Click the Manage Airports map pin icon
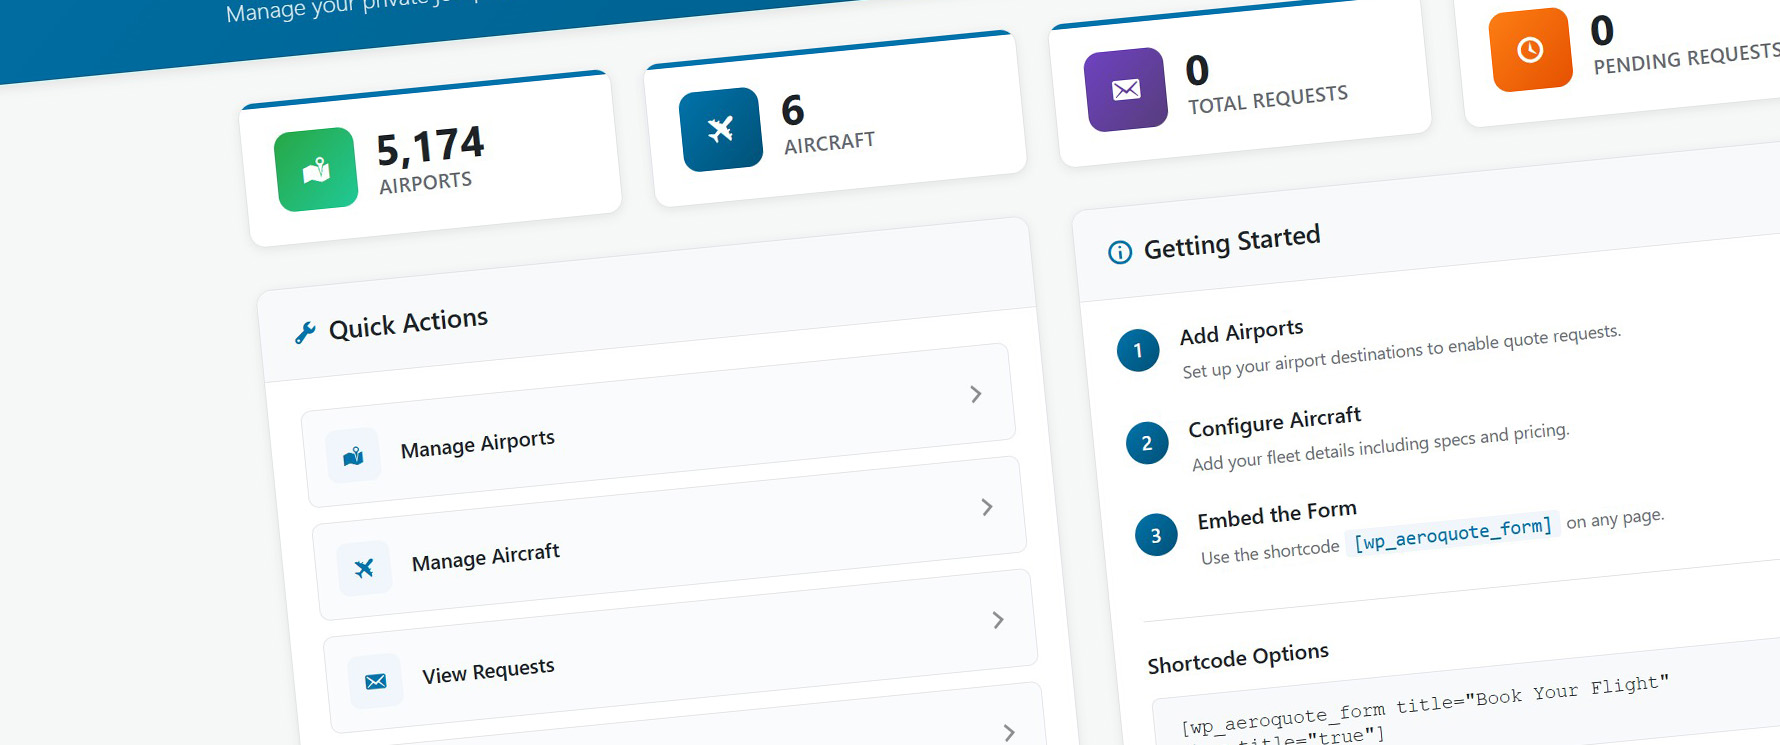Screen dimensions: 1780x745 353,457
